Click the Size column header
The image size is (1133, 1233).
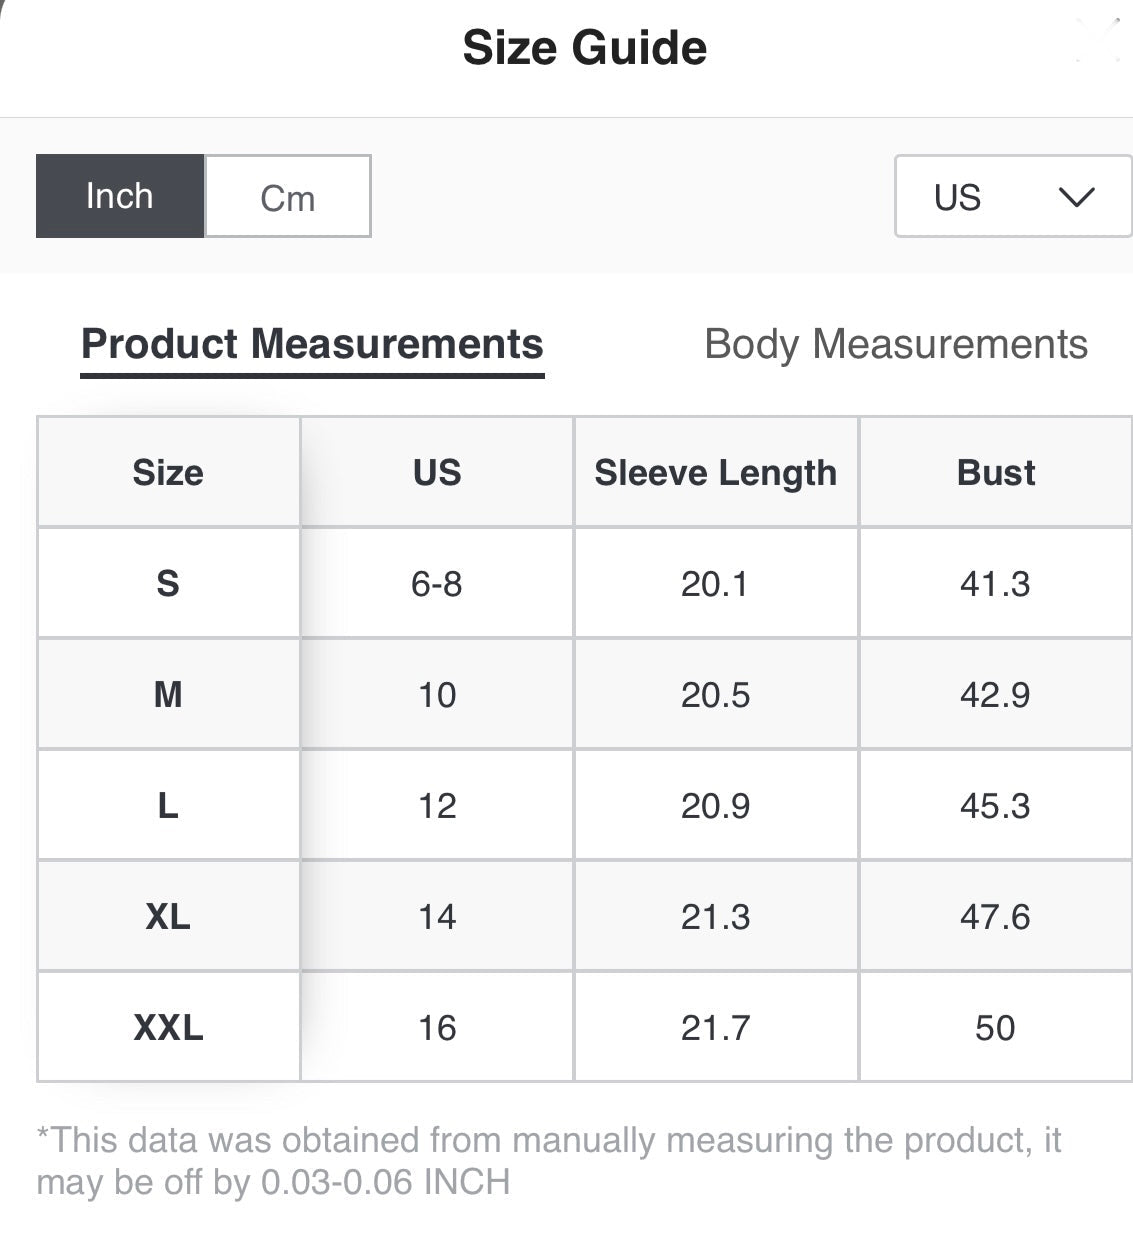[x=168, y=472]
